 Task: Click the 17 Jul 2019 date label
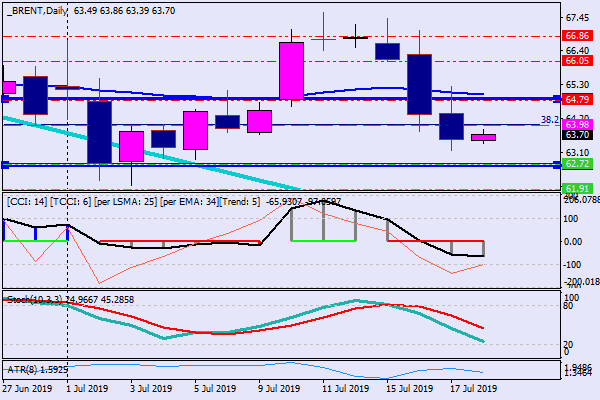point(470,389)
